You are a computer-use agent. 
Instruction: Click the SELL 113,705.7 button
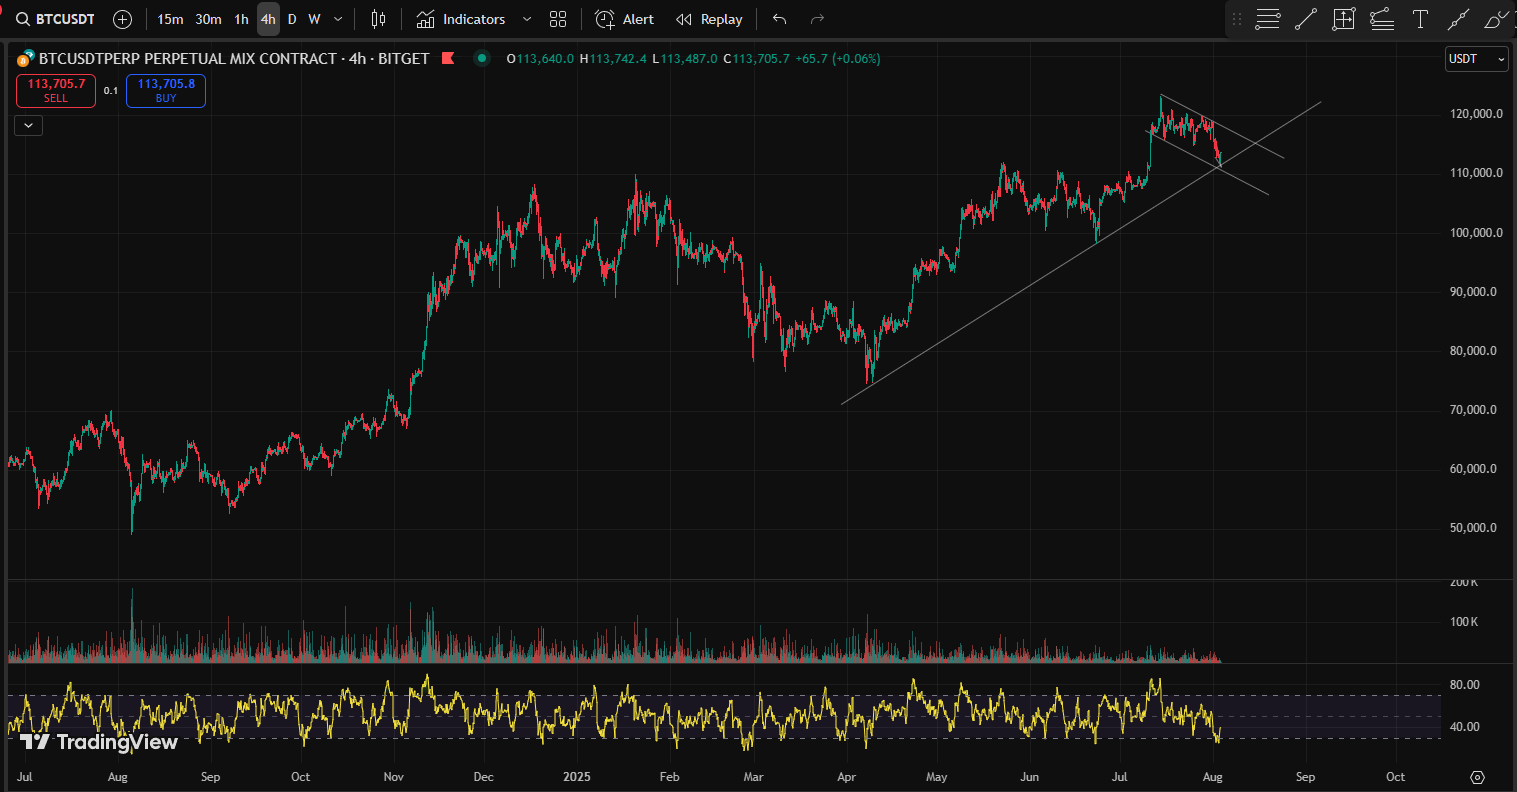click(x=56, y=91)
